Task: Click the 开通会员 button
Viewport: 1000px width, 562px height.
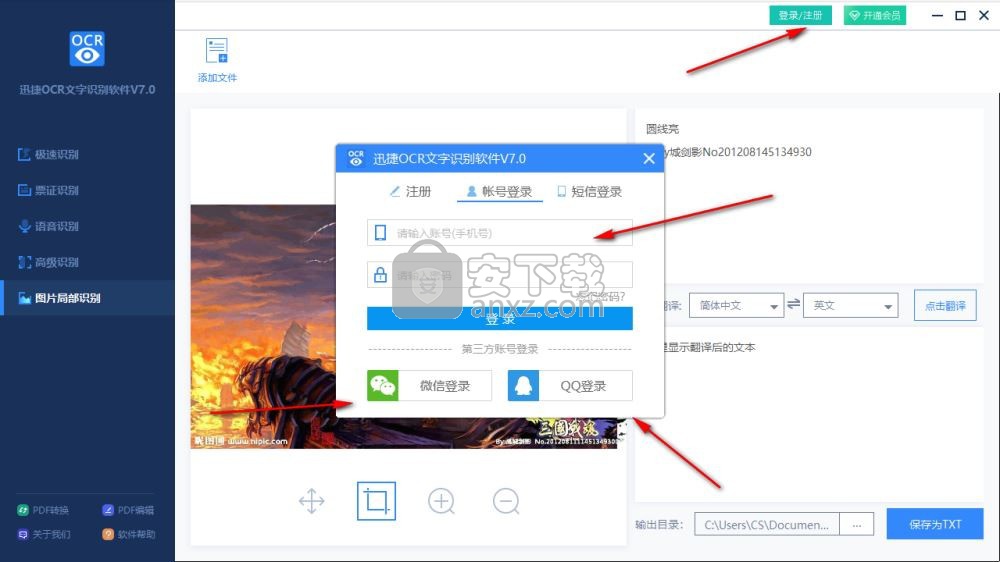Action: point(875,15)
